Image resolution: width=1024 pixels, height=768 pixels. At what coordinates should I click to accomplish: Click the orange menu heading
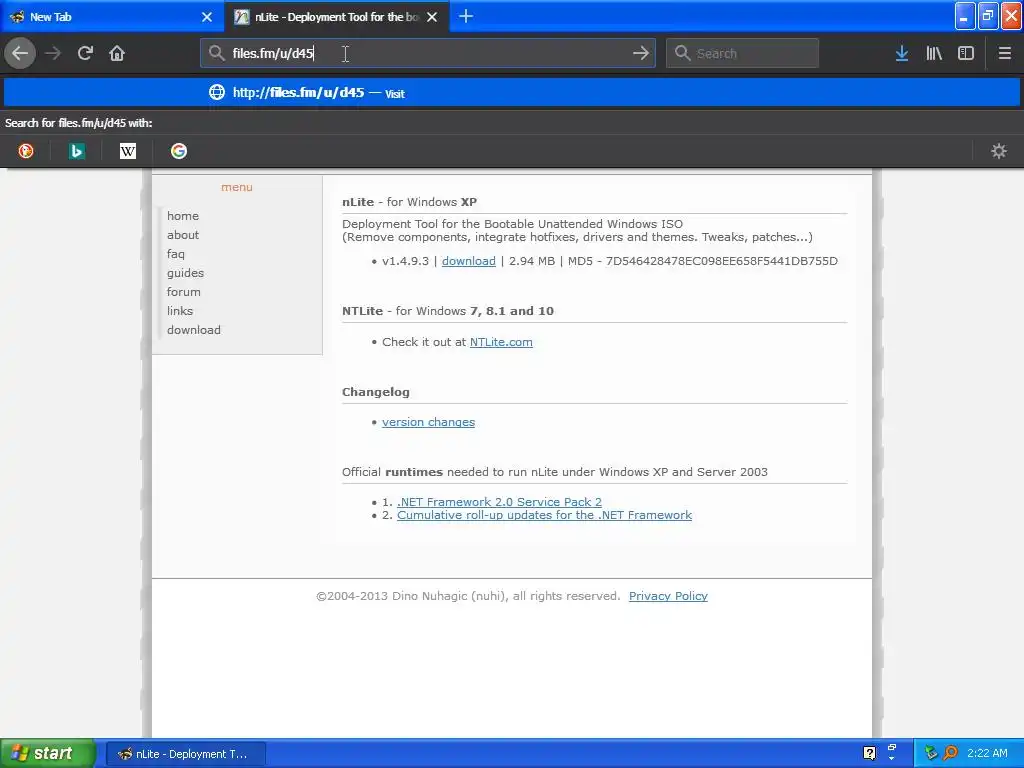[x=236, y=187]
